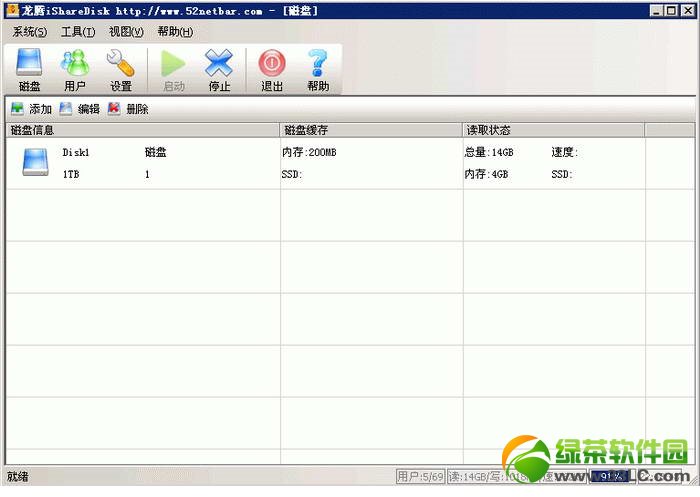Open the 视图(V) menu
The height and width of the screenshot is (497, 700).
(x=126, y=32)
